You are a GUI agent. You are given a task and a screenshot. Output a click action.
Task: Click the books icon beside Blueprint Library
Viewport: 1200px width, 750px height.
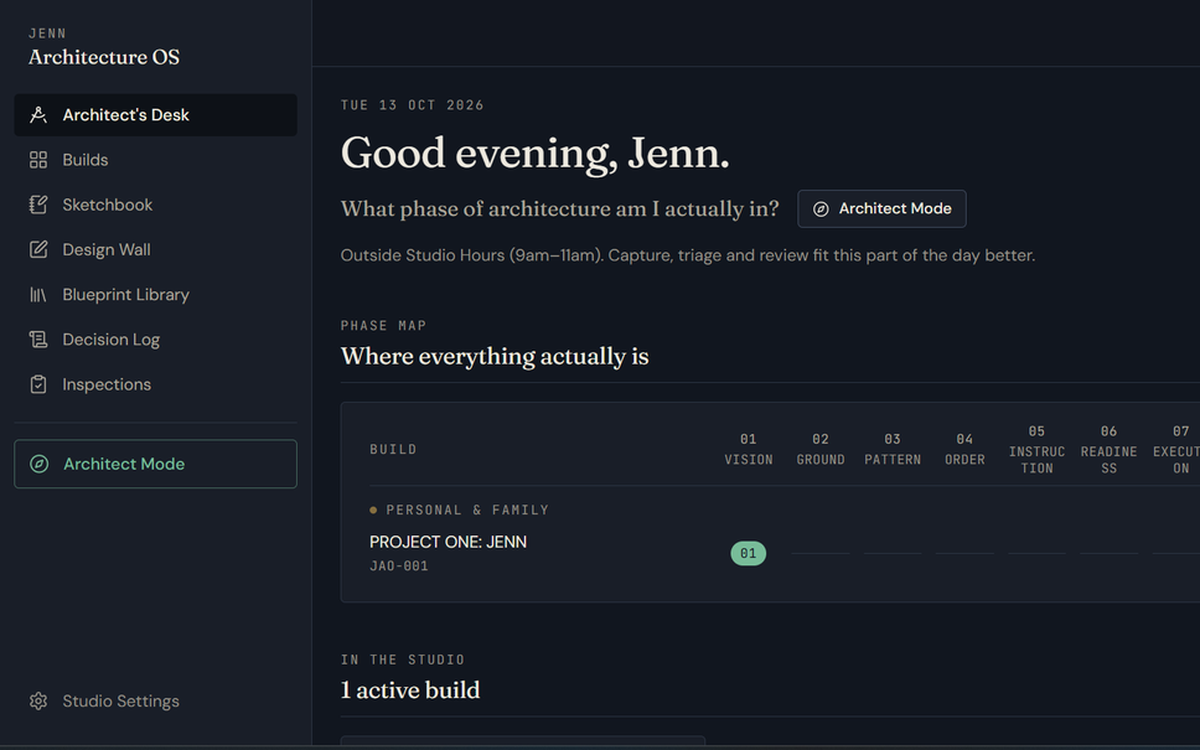(x=38, y=295)
